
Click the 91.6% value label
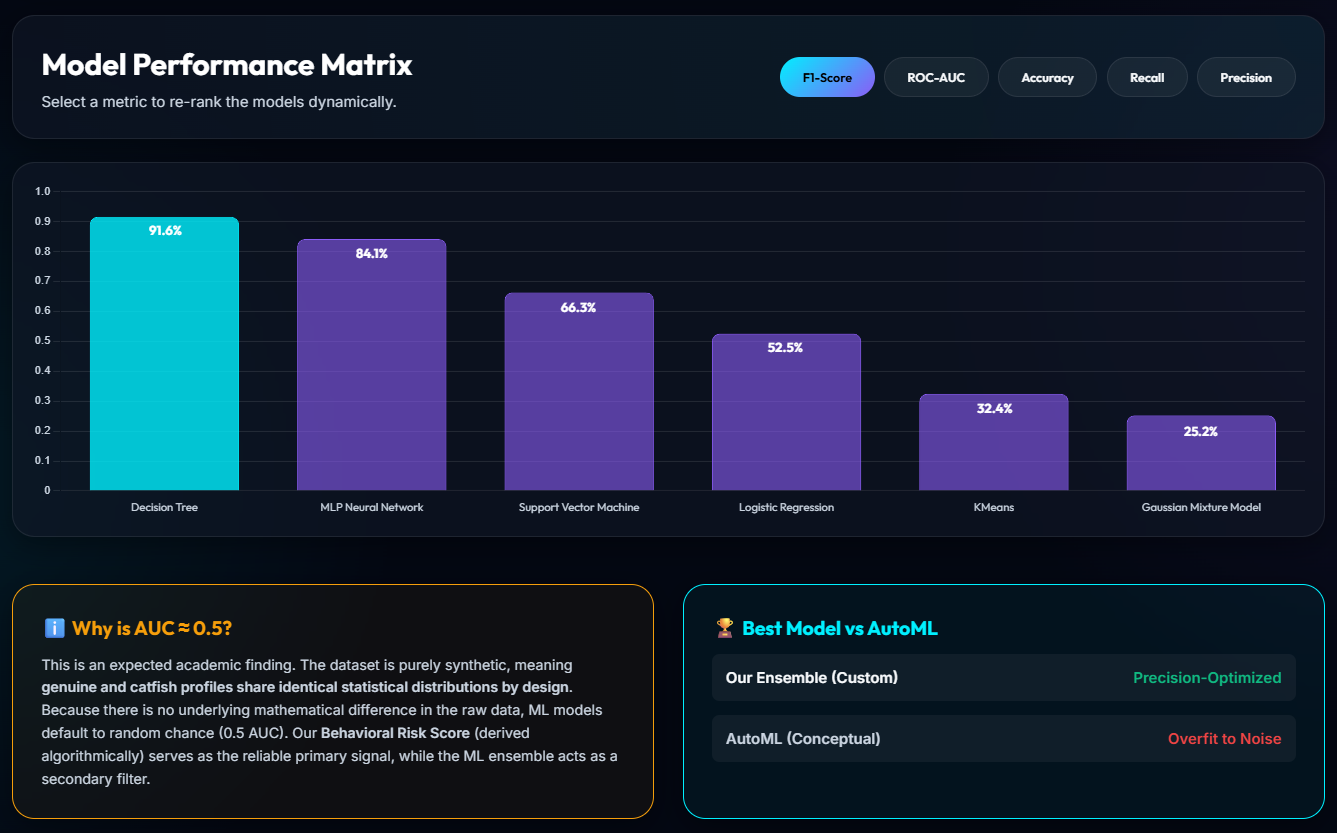tap(165, 231)
